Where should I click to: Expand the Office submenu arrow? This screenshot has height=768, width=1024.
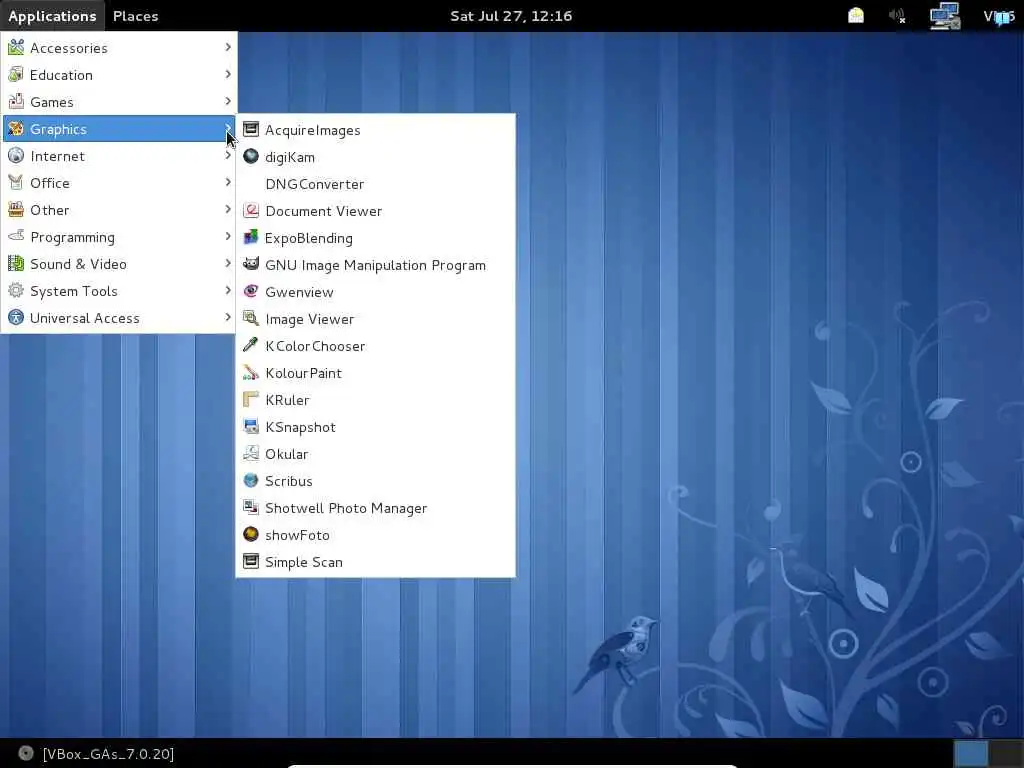(x=228, y=182)
